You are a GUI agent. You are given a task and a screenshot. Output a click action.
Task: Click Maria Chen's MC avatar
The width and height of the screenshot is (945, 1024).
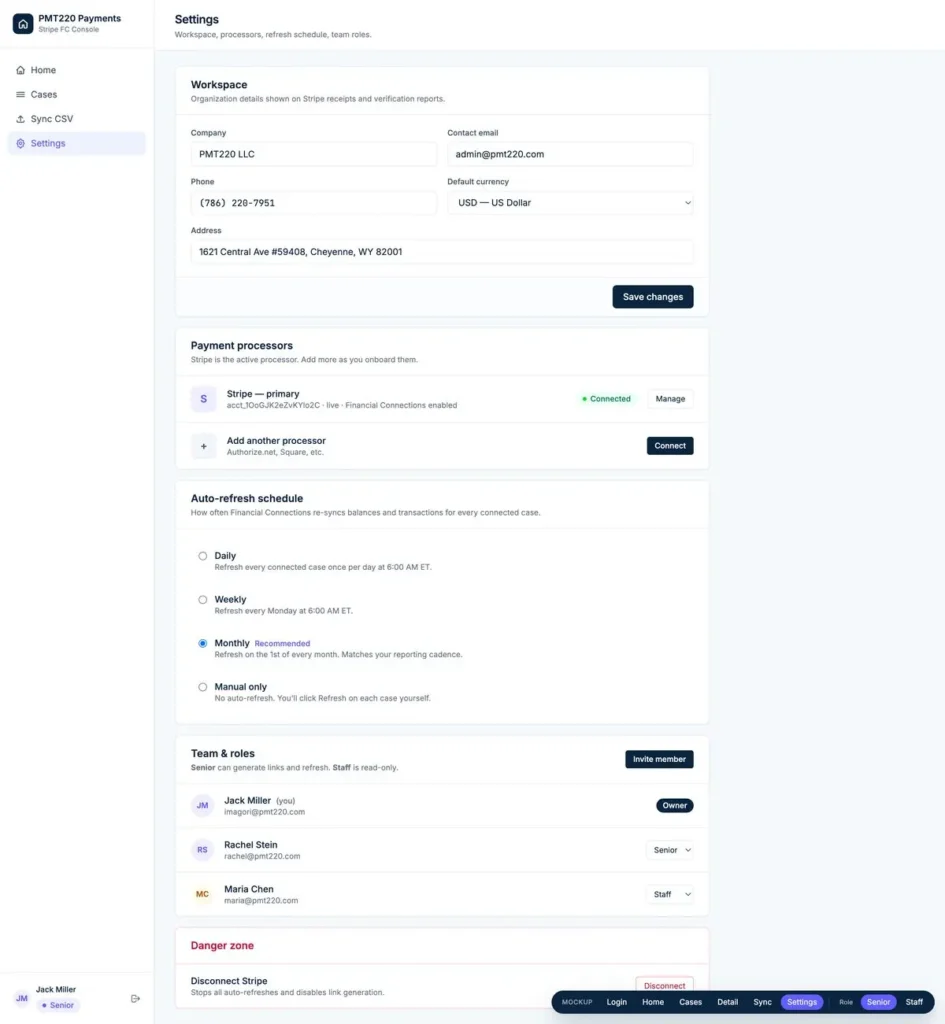(x=202, y=895)
